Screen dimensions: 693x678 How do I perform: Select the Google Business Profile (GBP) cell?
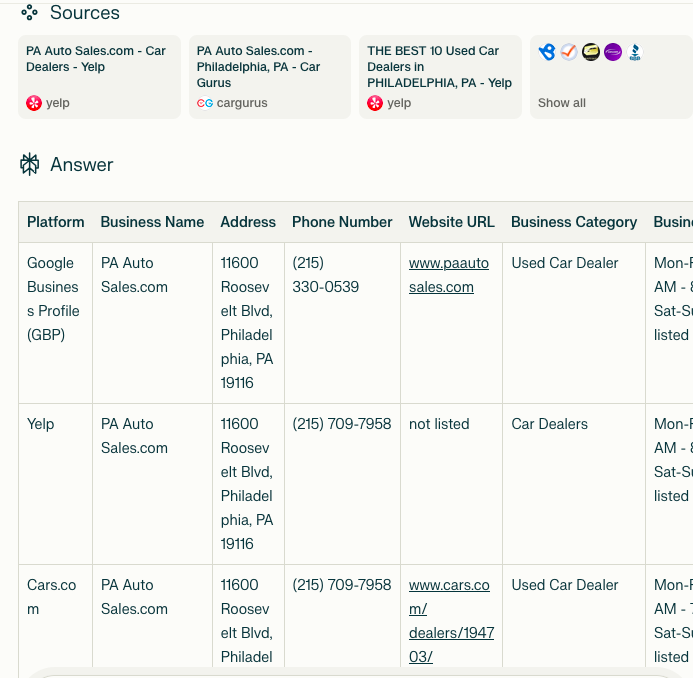[53, 299]
